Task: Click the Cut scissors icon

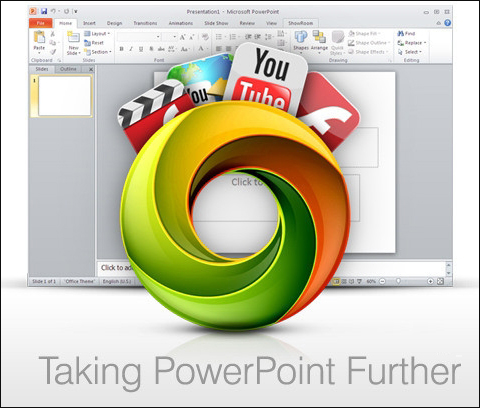Action: click(53, 34)
